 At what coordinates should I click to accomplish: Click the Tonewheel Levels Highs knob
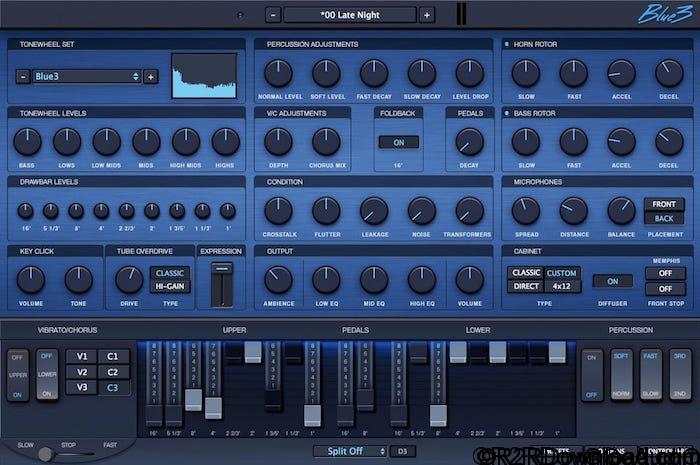point(225,142)
